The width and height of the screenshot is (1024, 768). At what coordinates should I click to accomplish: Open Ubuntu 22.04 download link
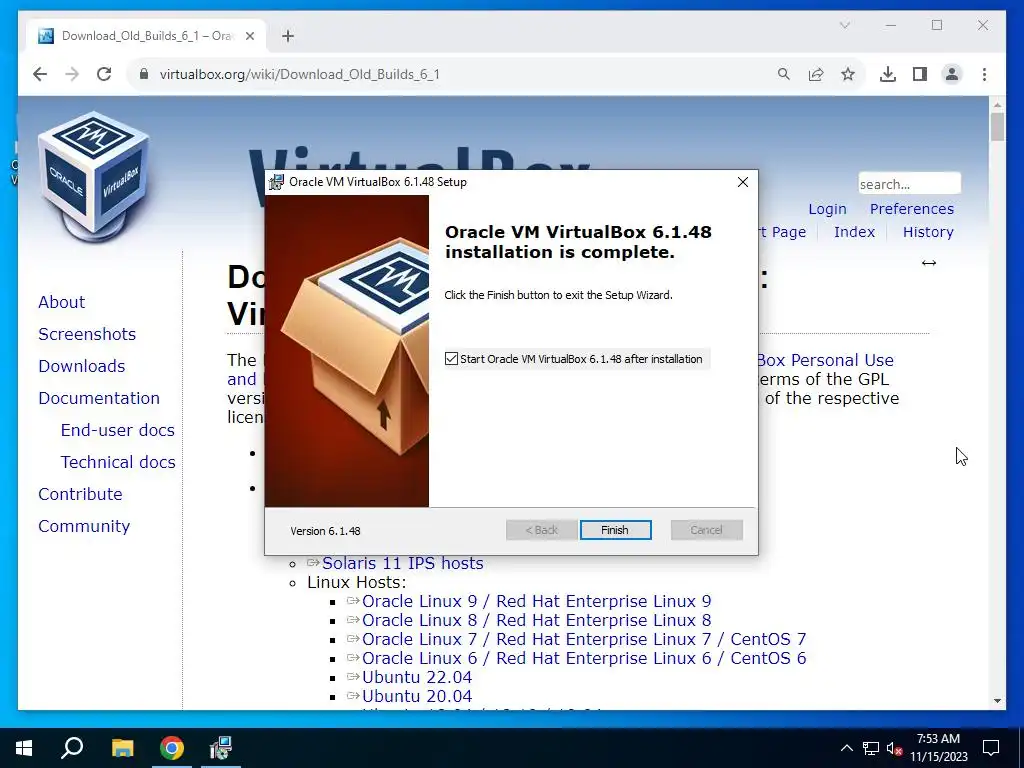[417, 677]
